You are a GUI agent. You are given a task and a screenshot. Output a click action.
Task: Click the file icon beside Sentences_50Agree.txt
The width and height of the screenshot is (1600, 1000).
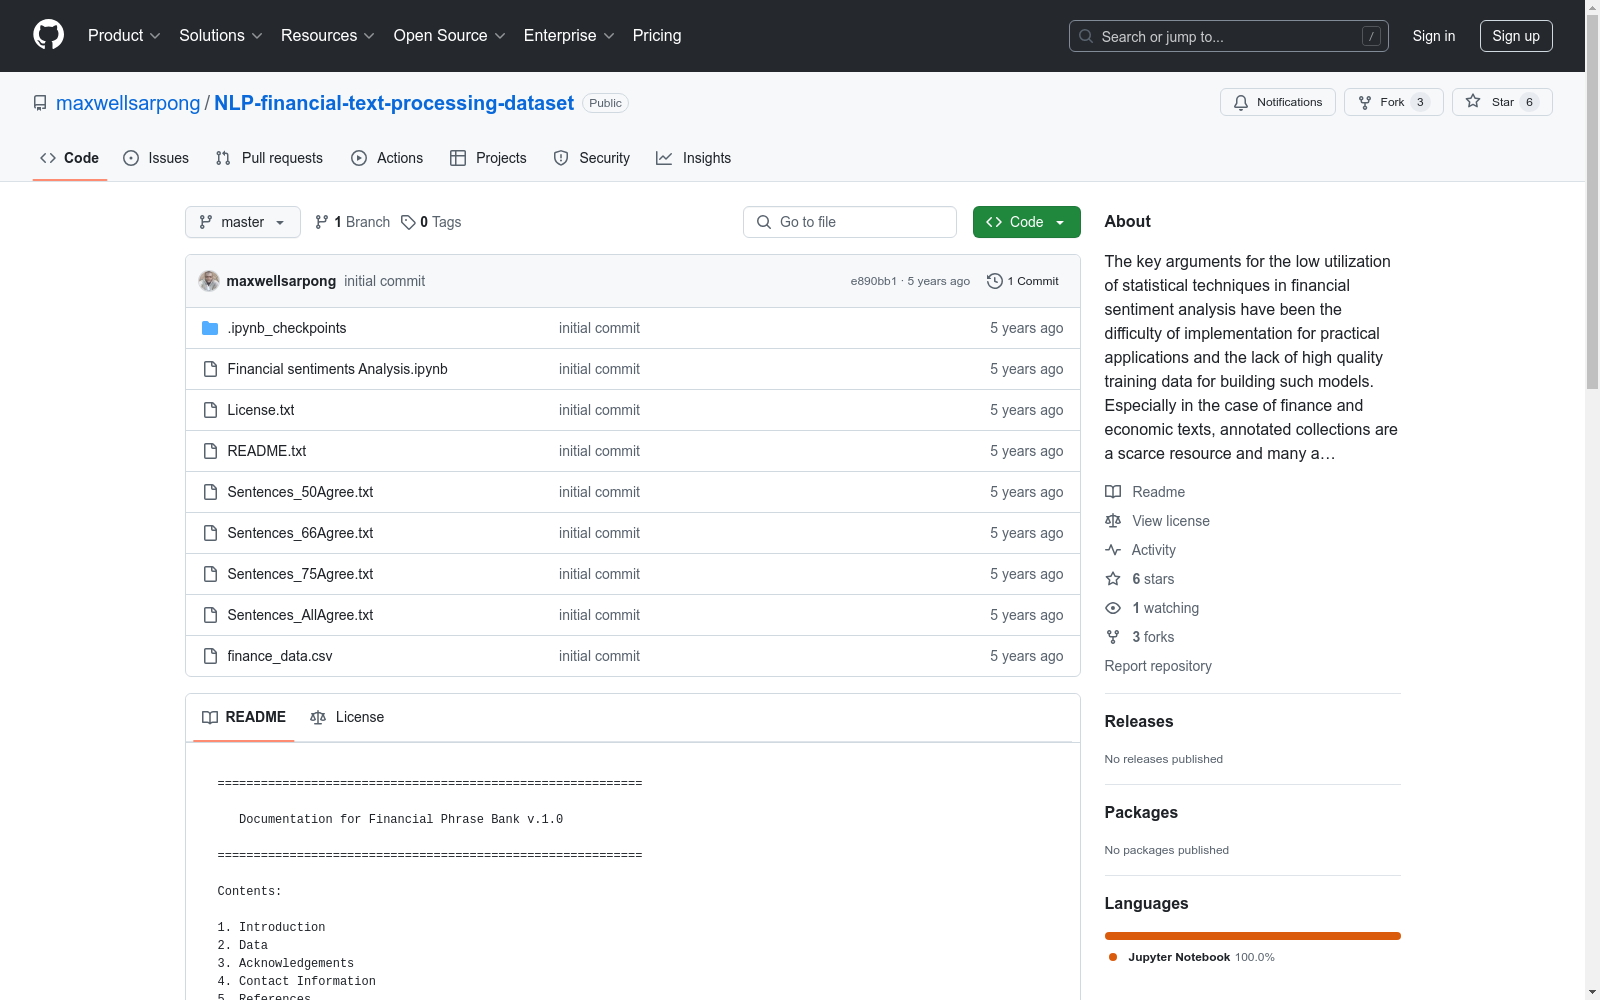click(210, 492)
